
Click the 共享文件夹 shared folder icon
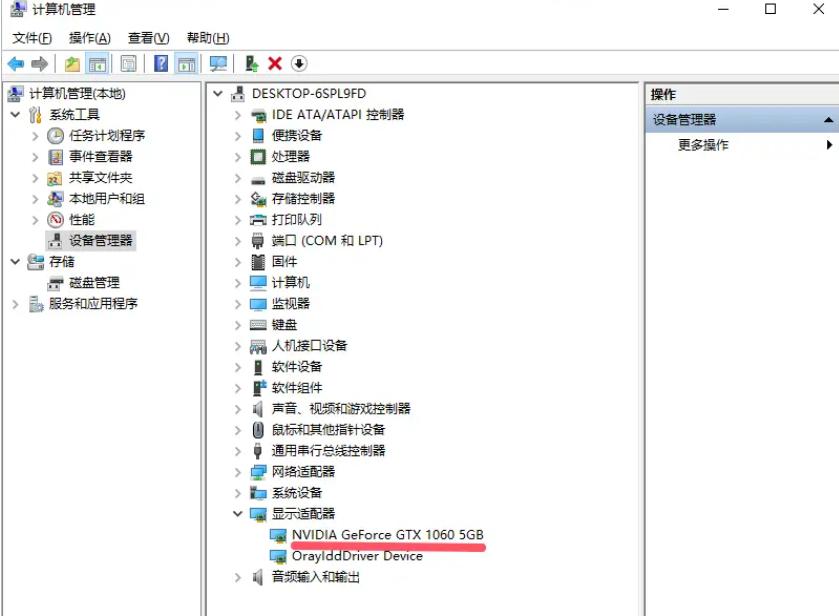tap(55, 178)
